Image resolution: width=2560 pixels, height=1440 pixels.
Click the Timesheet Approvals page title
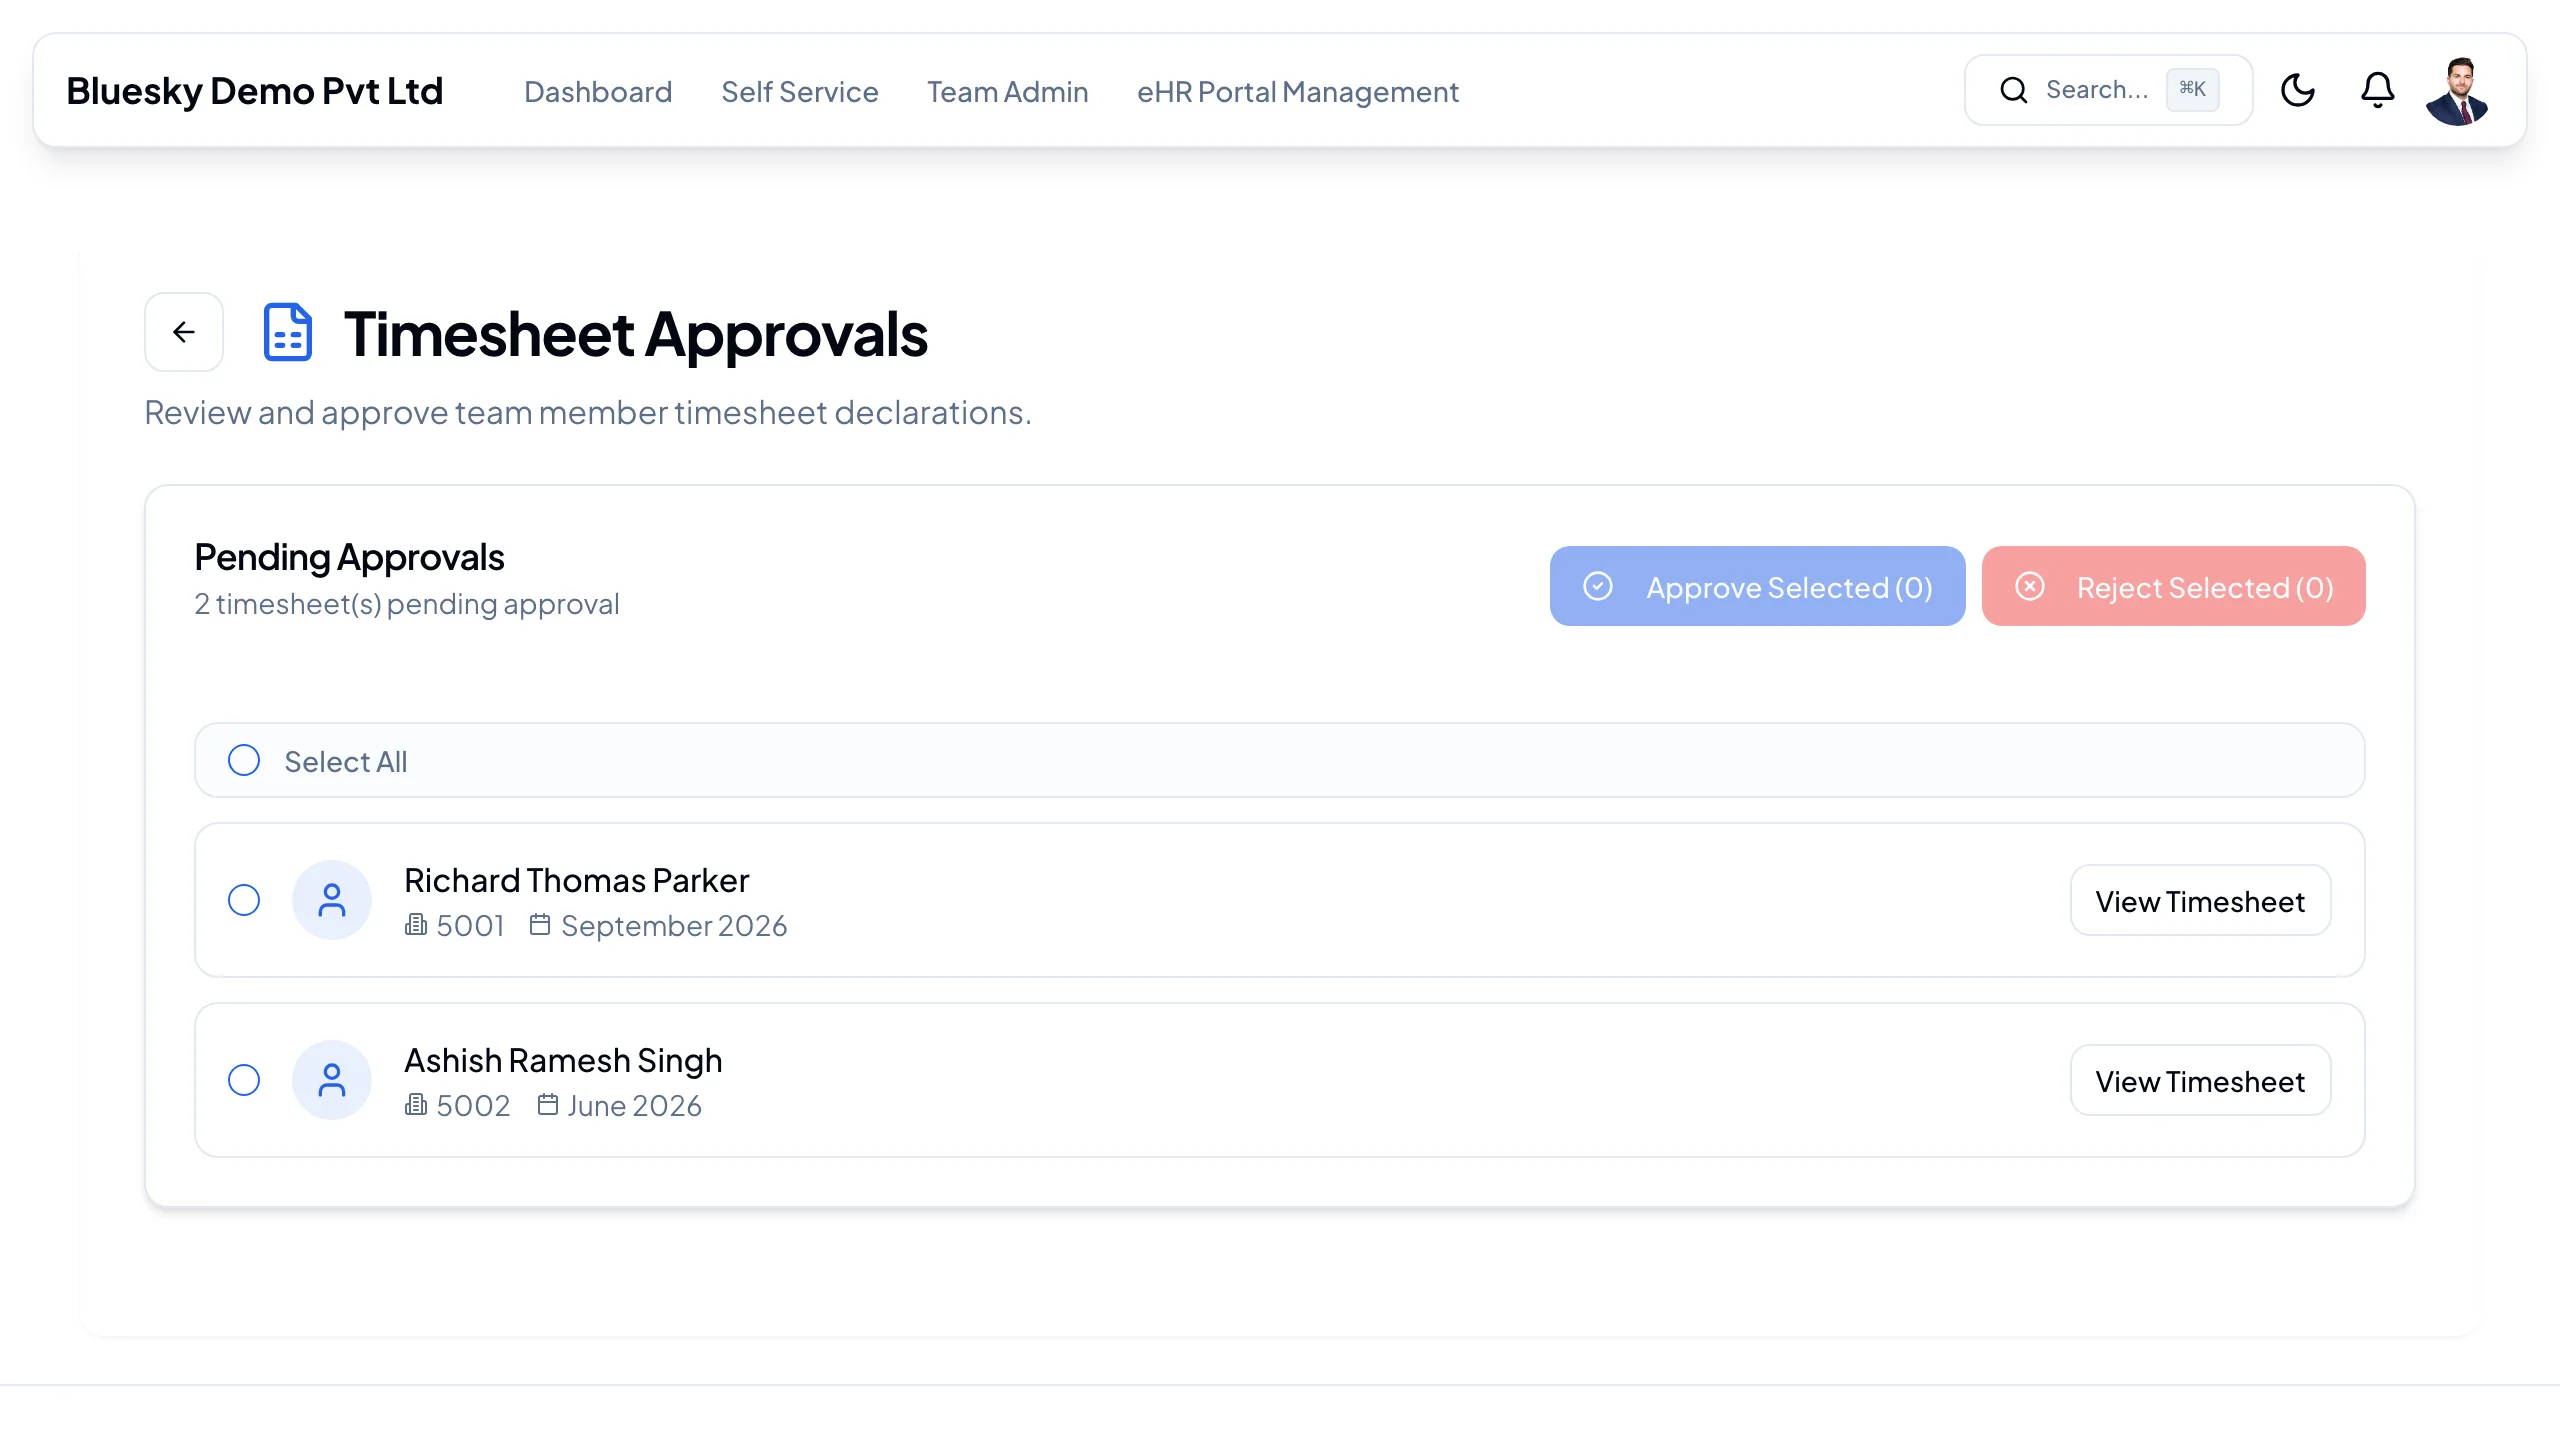pyautogui.click(x=636, y=333)
